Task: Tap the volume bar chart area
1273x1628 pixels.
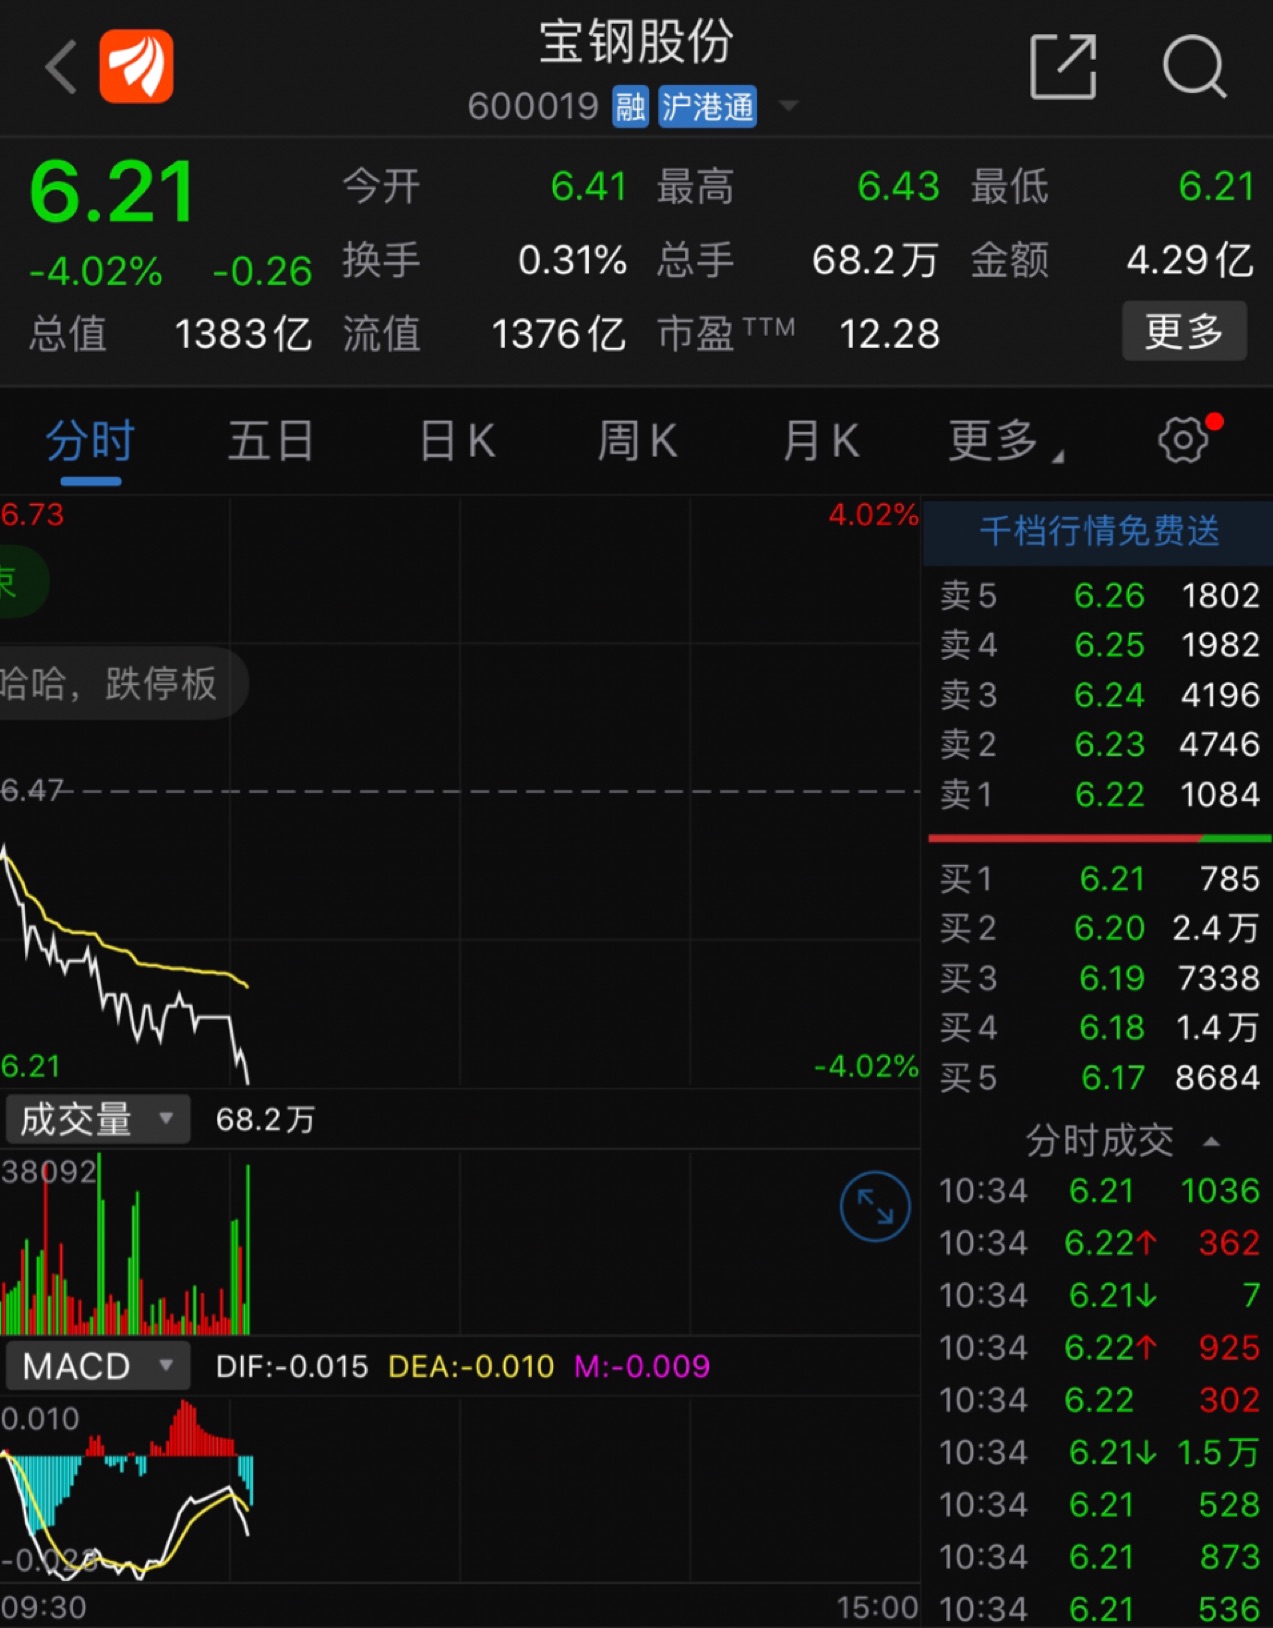Action: pos(460,1243)
